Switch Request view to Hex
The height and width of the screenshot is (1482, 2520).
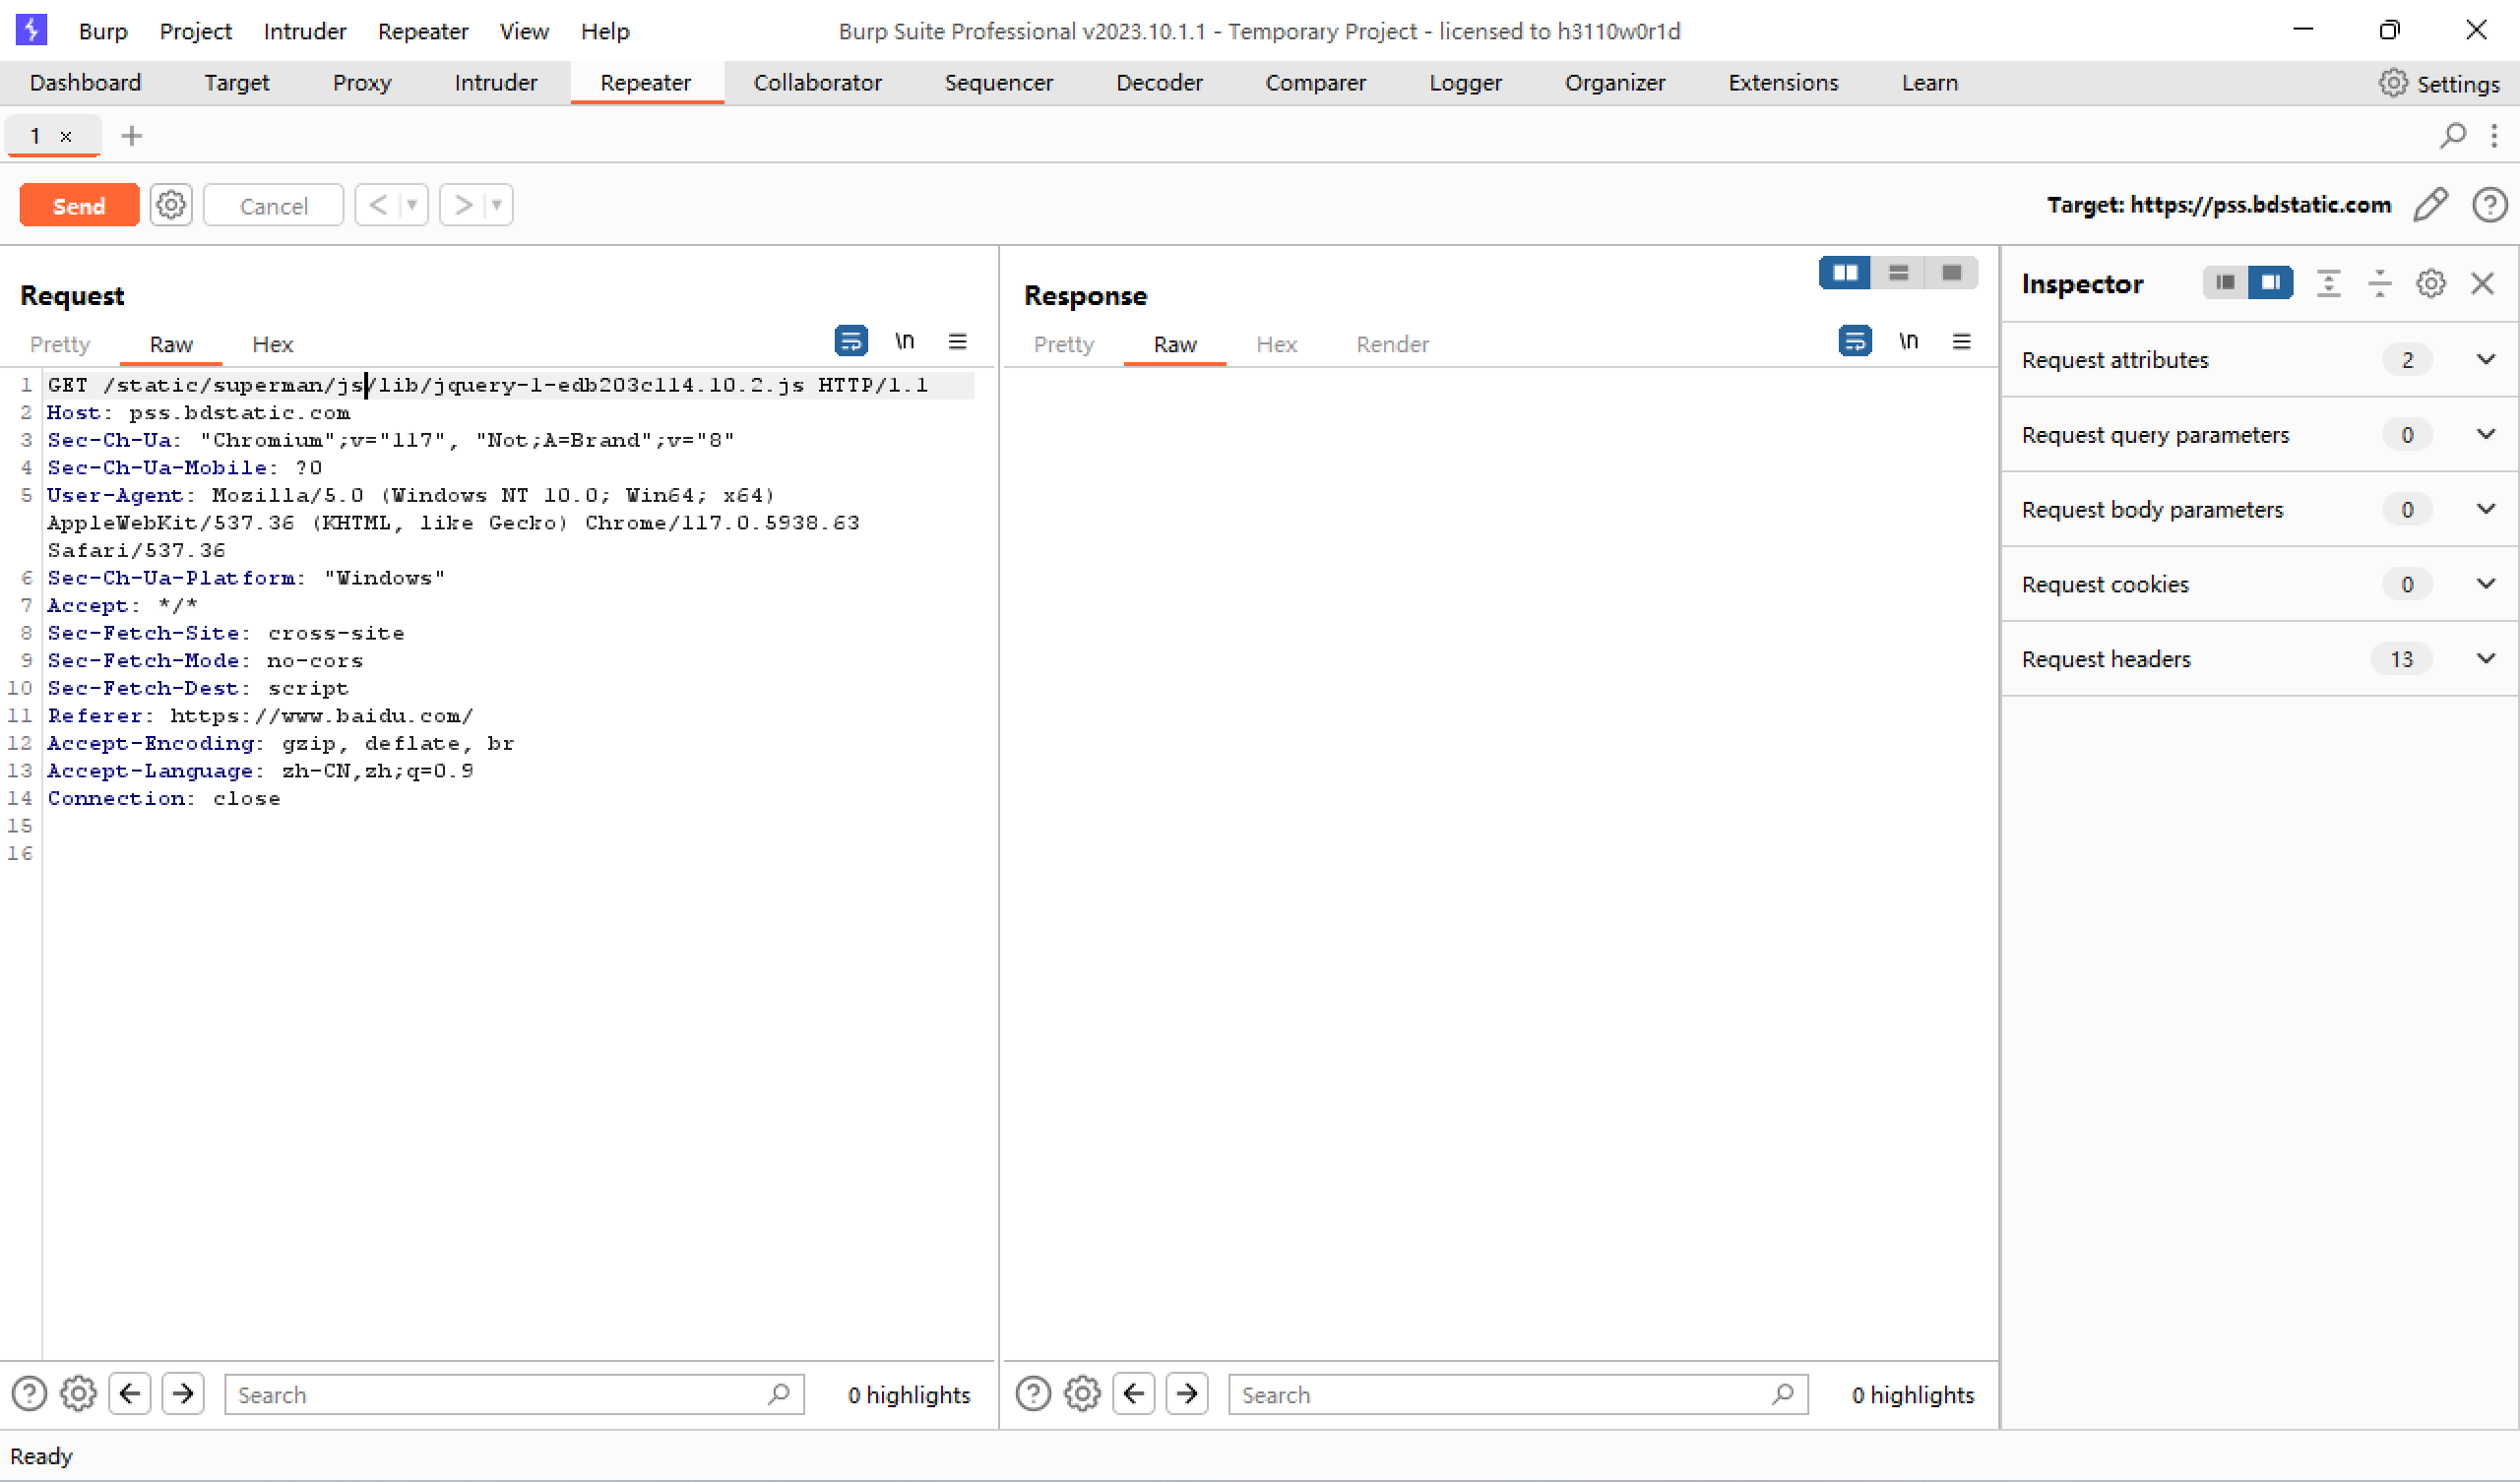point(272,344)
